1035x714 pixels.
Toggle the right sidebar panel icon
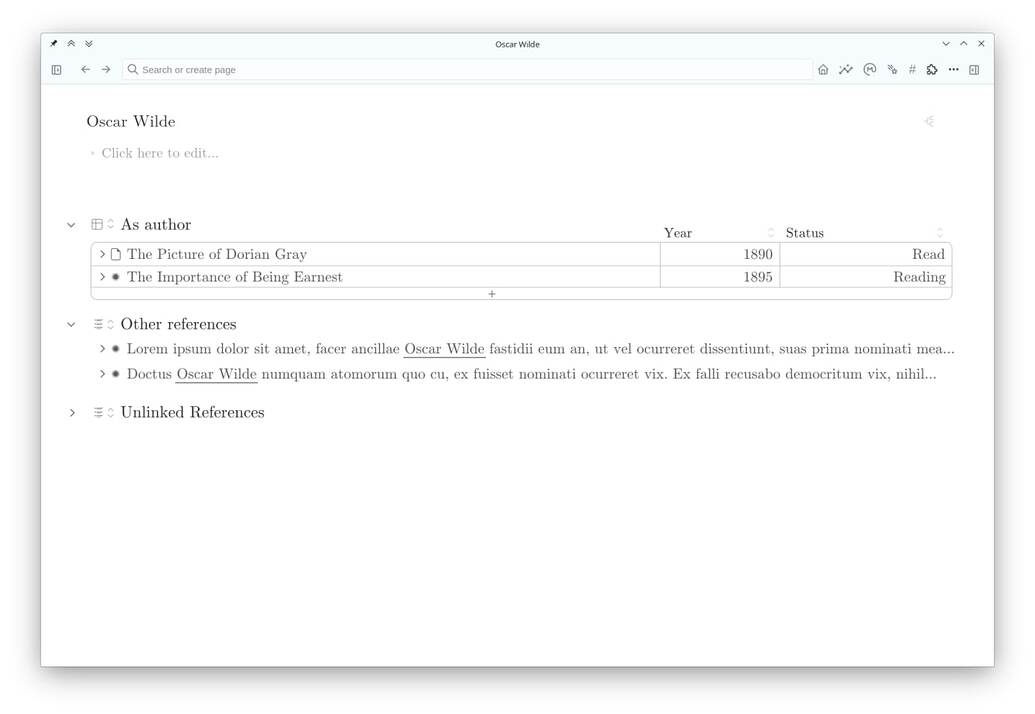coord(974,69)
